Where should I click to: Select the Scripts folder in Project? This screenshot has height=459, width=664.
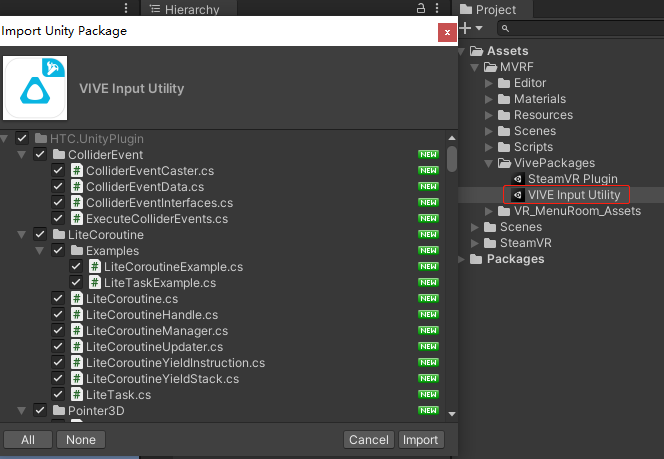(534, 147)
